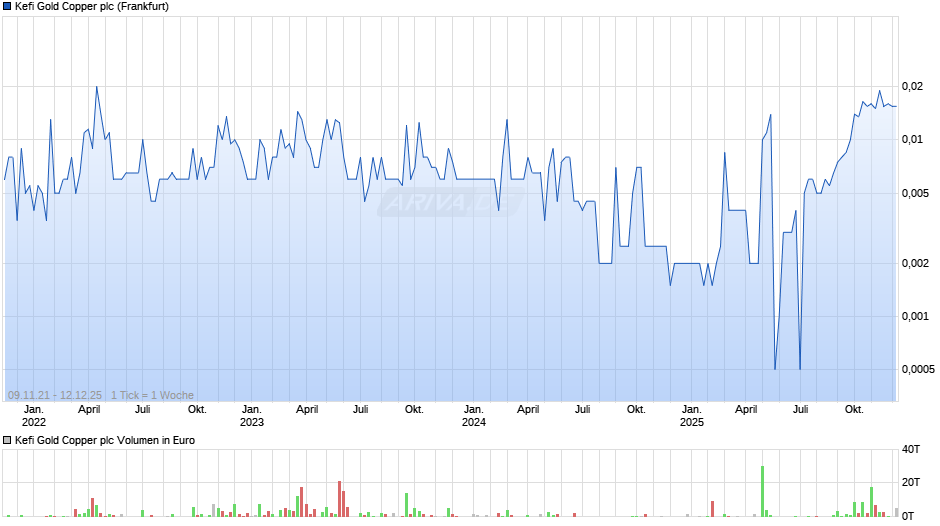Click the 0,01 price axis label

pos(912,139)
